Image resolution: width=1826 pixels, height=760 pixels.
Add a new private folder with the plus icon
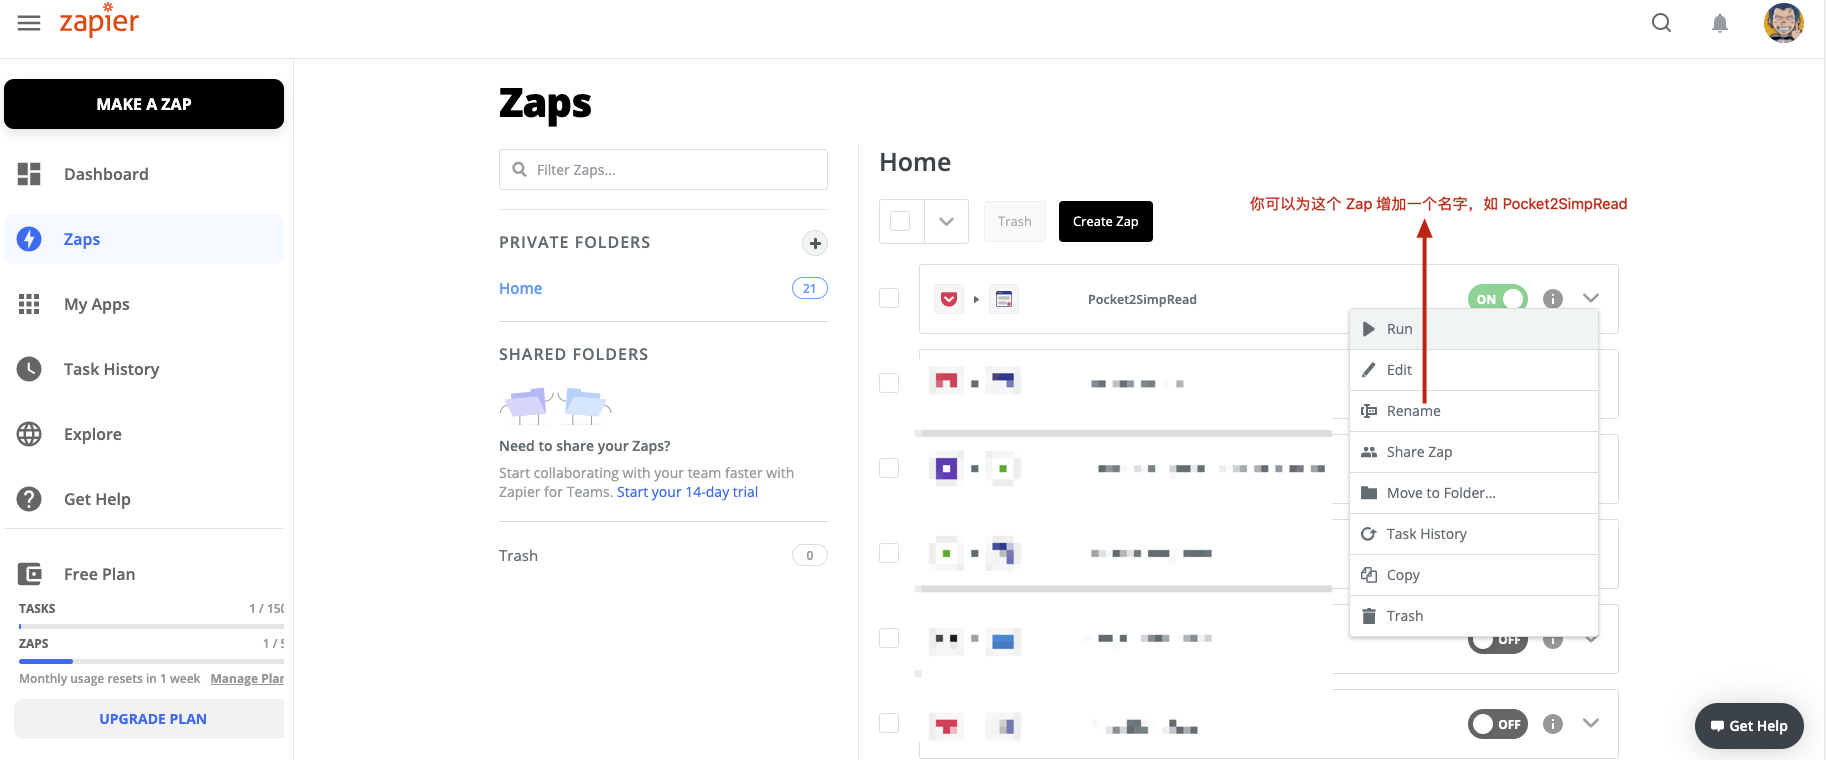815,243
